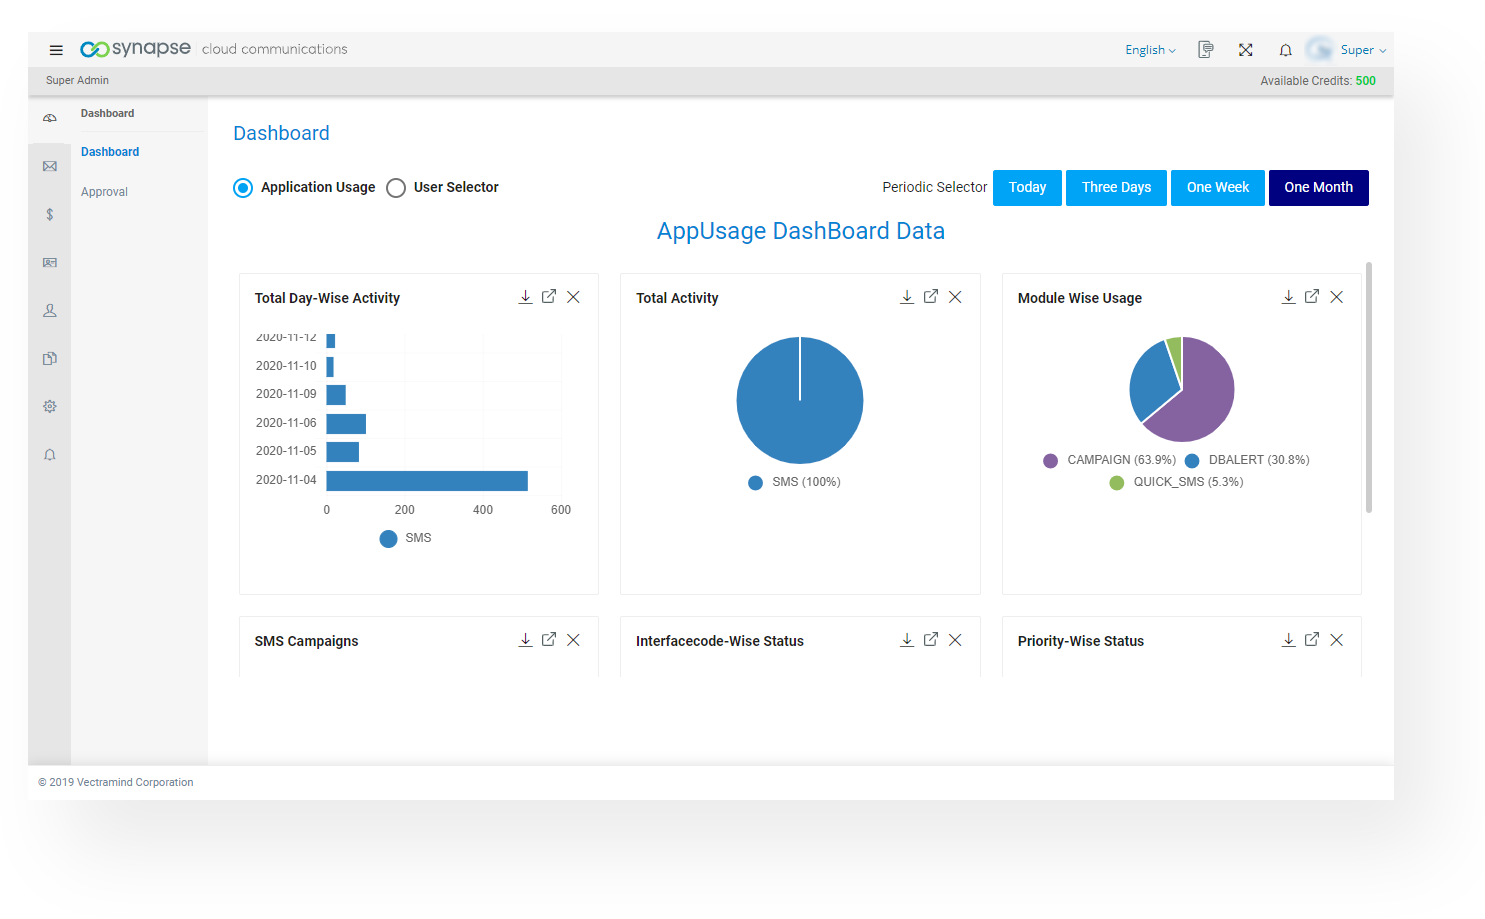Open the settings gear in sidebar
Viewport: 1485px width, 919px height.
(x=50, y=406)
